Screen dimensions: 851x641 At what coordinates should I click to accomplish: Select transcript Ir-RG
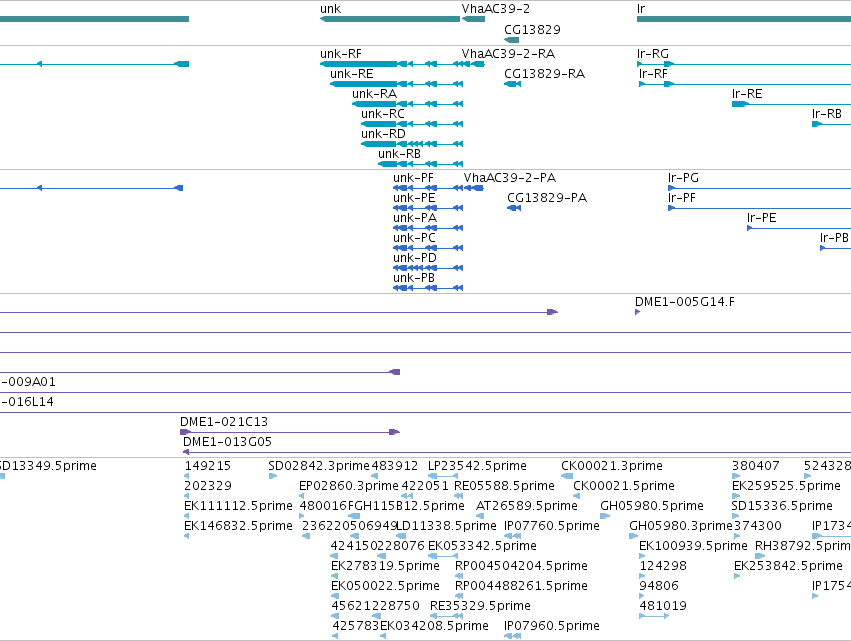[744, 64]
